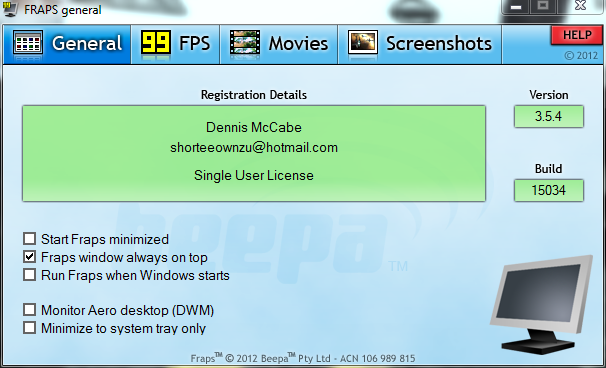Enable Run Fraps when Windows starts
The image size is (606, 368).
pyautogui.click(x=29, y=275)
